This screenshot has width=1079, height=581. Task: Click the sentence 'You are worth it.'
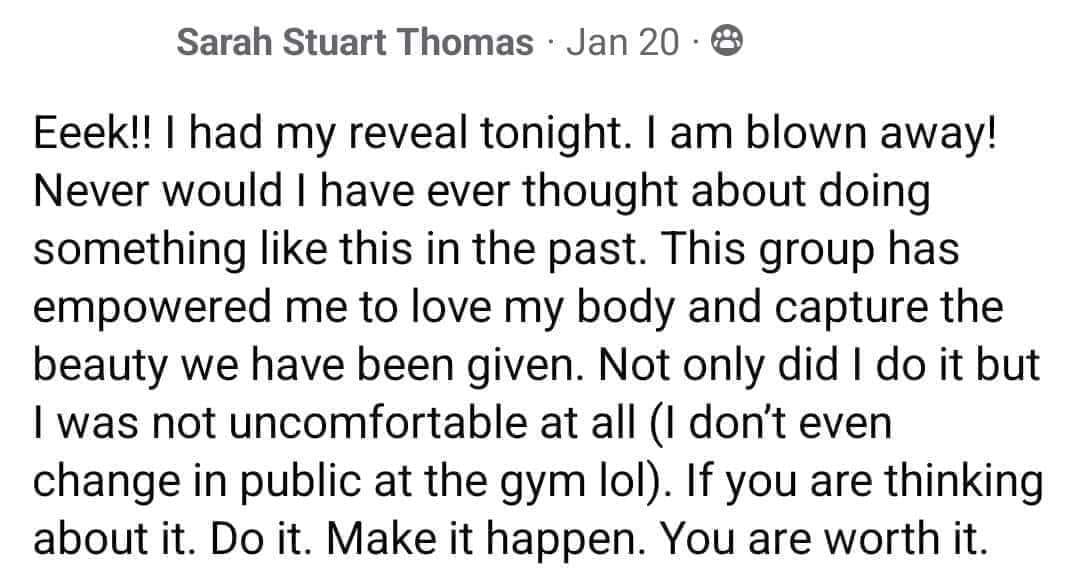coord(824,539)
